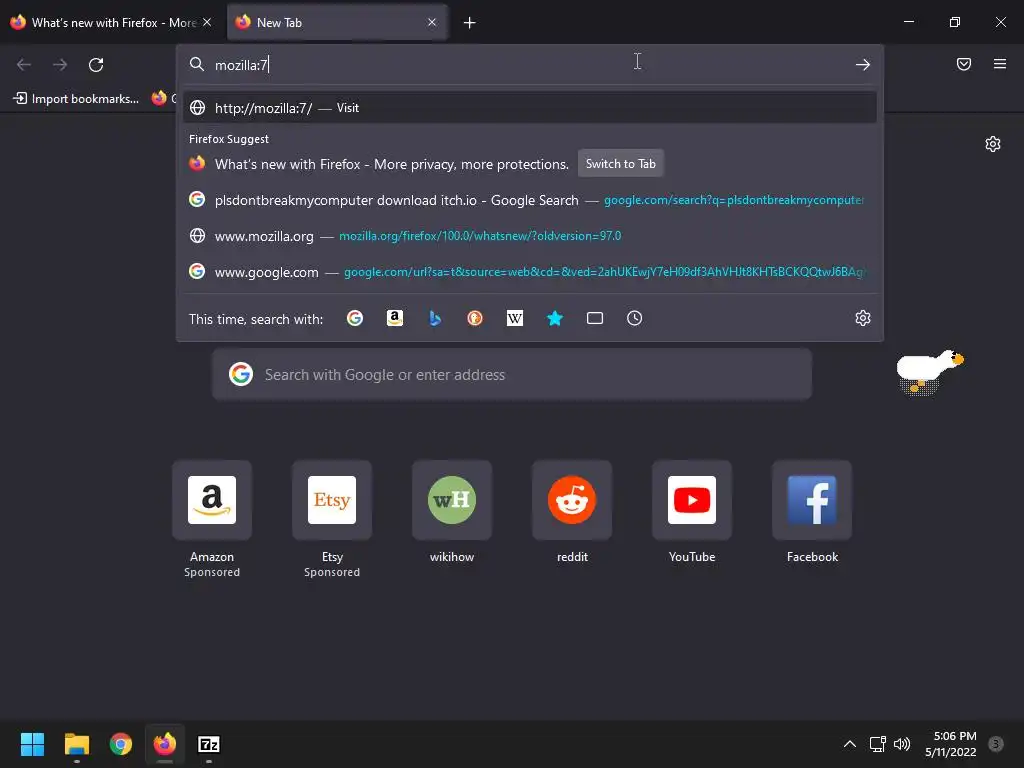
Task: Search this time with DuckDuckGo icon
Action: (x=475, y=318)
